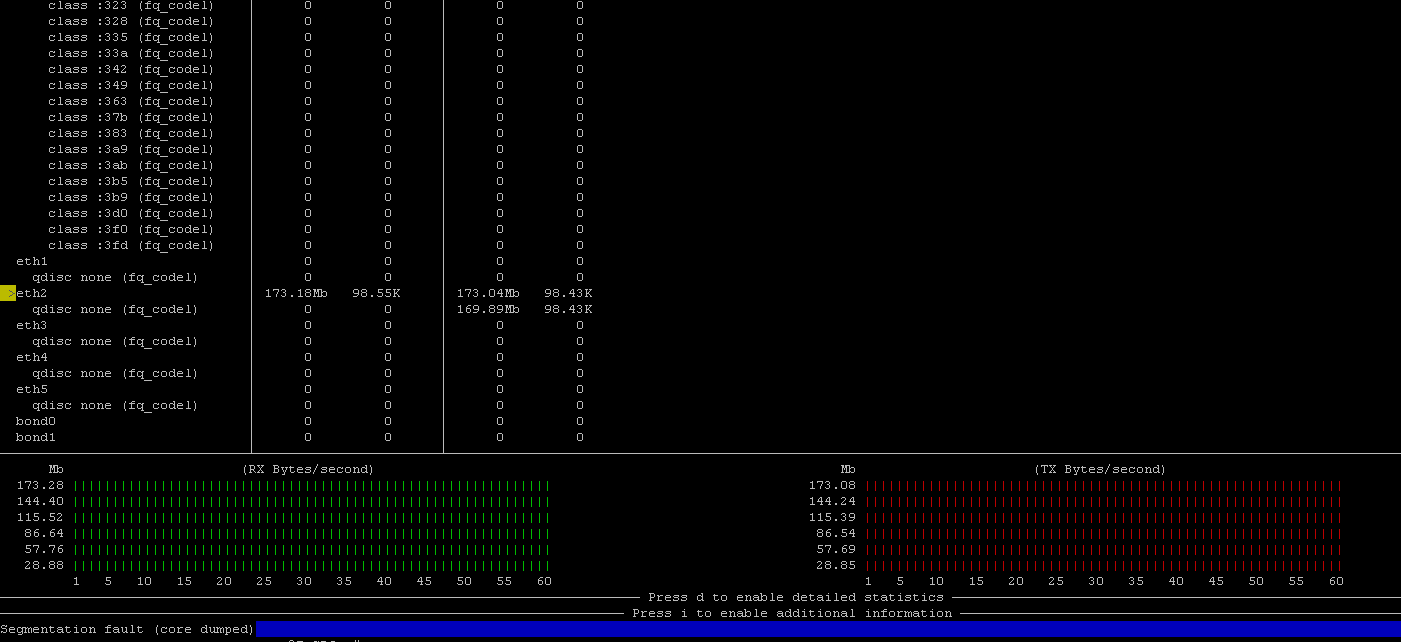Select the bond1 interface
This screenshot has height=642, width=1401.
pos(36,437)
